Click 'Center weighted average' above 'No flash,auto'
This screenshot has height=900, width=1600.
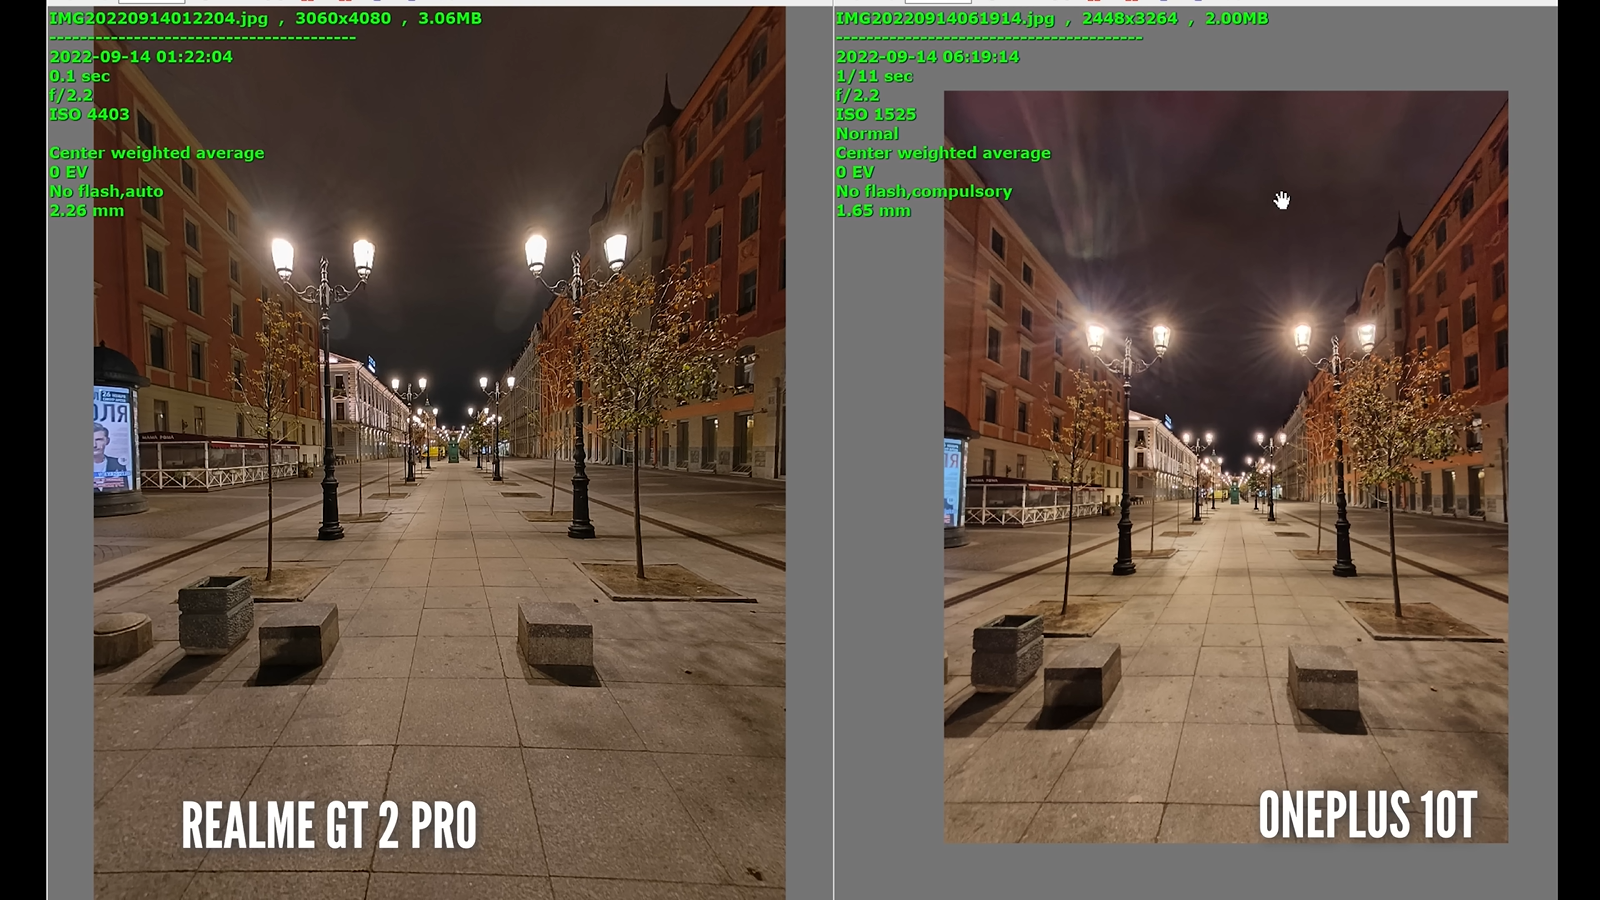coord(157,153)
